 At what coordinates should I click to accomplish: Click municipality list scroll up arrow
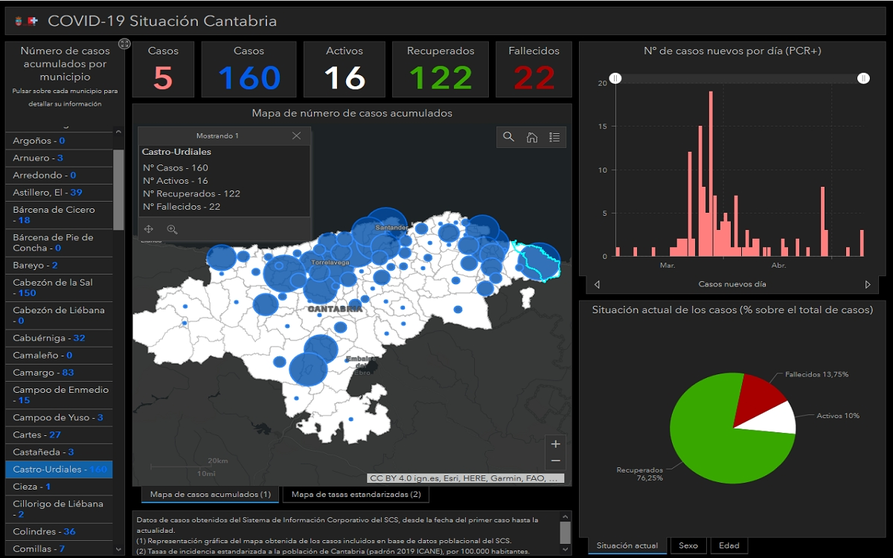118,132
